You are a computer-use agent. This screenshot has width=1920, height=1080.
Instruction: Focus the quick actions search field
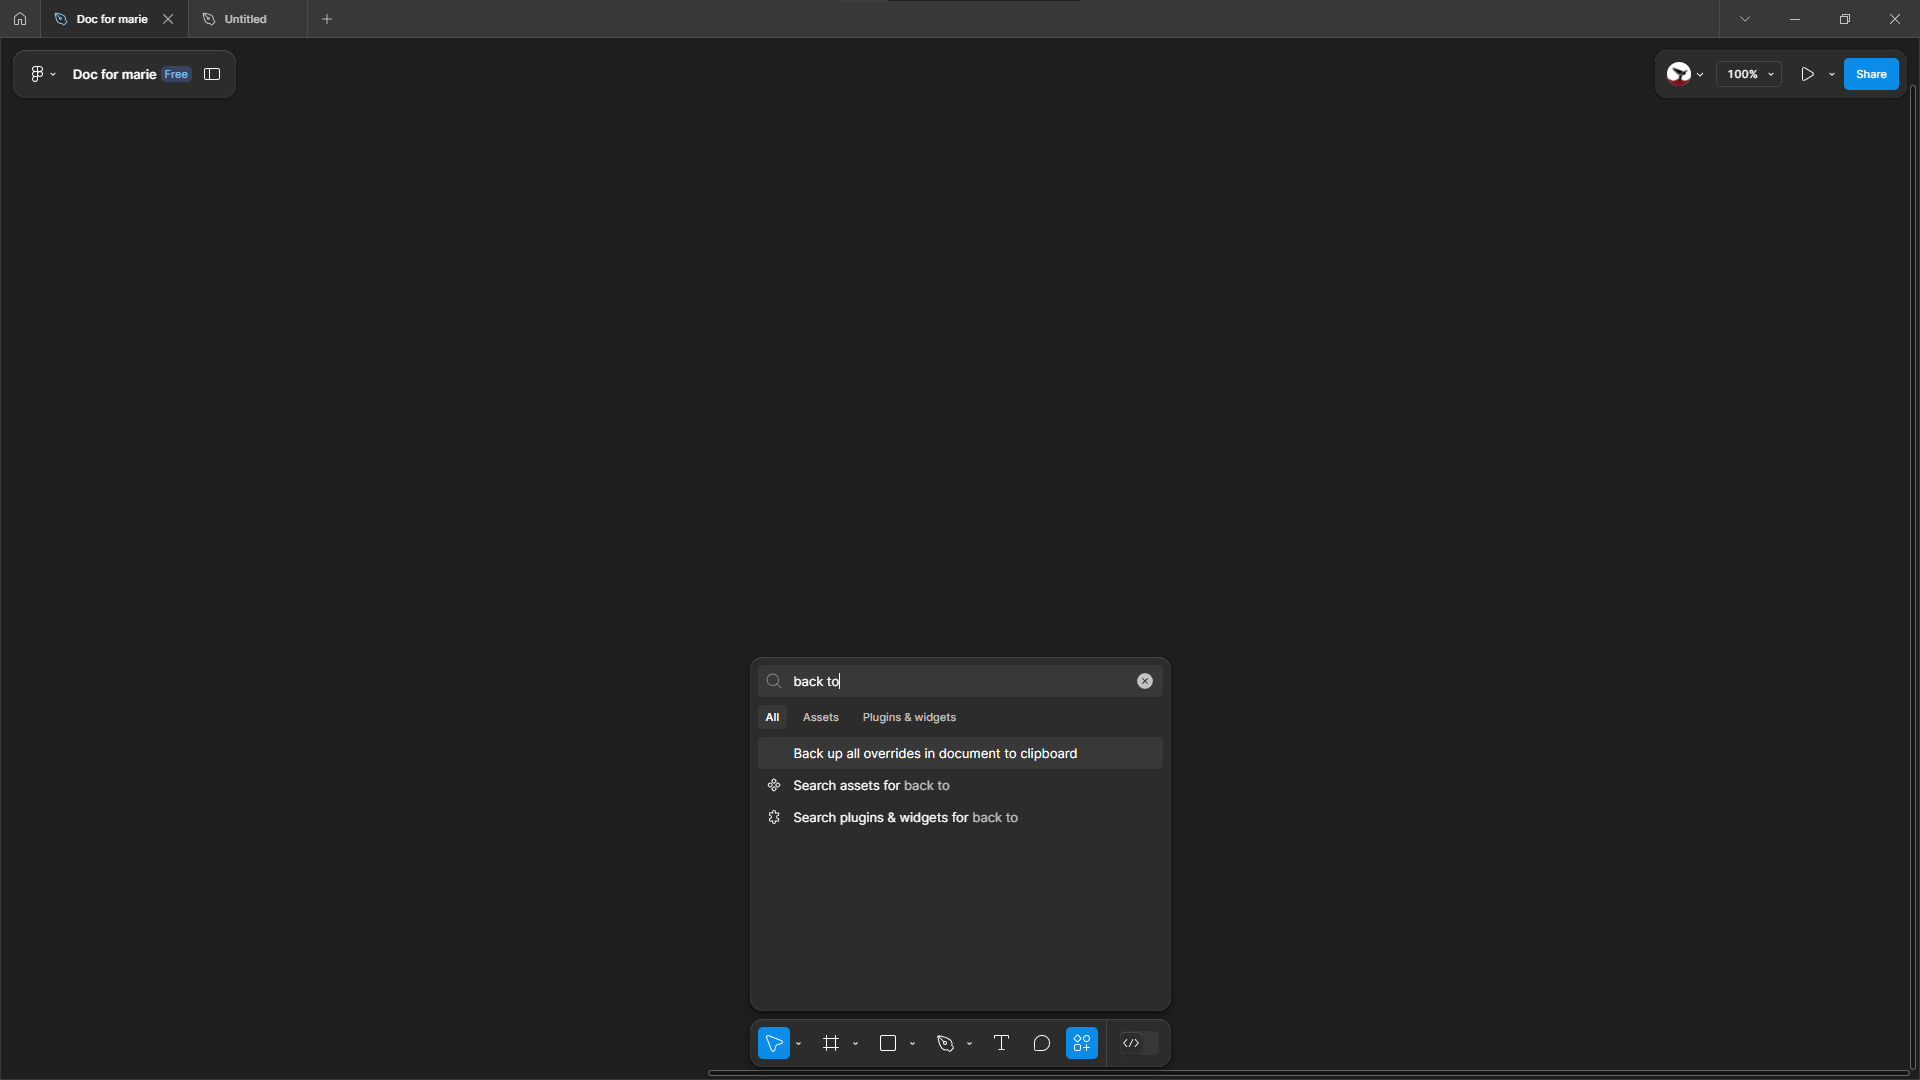click(960, 681)
